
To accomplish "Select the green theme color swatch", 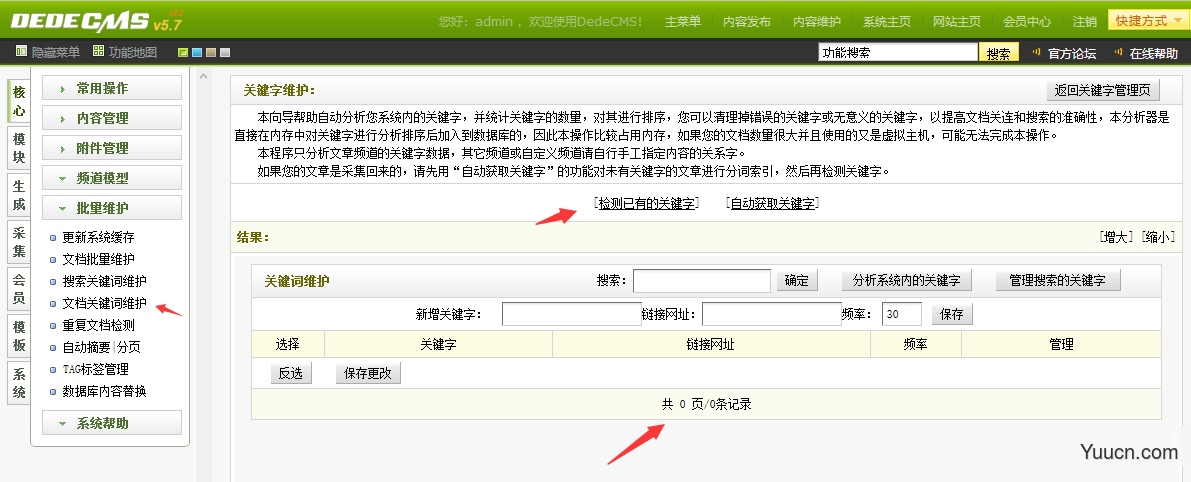I will coord(183,53).
